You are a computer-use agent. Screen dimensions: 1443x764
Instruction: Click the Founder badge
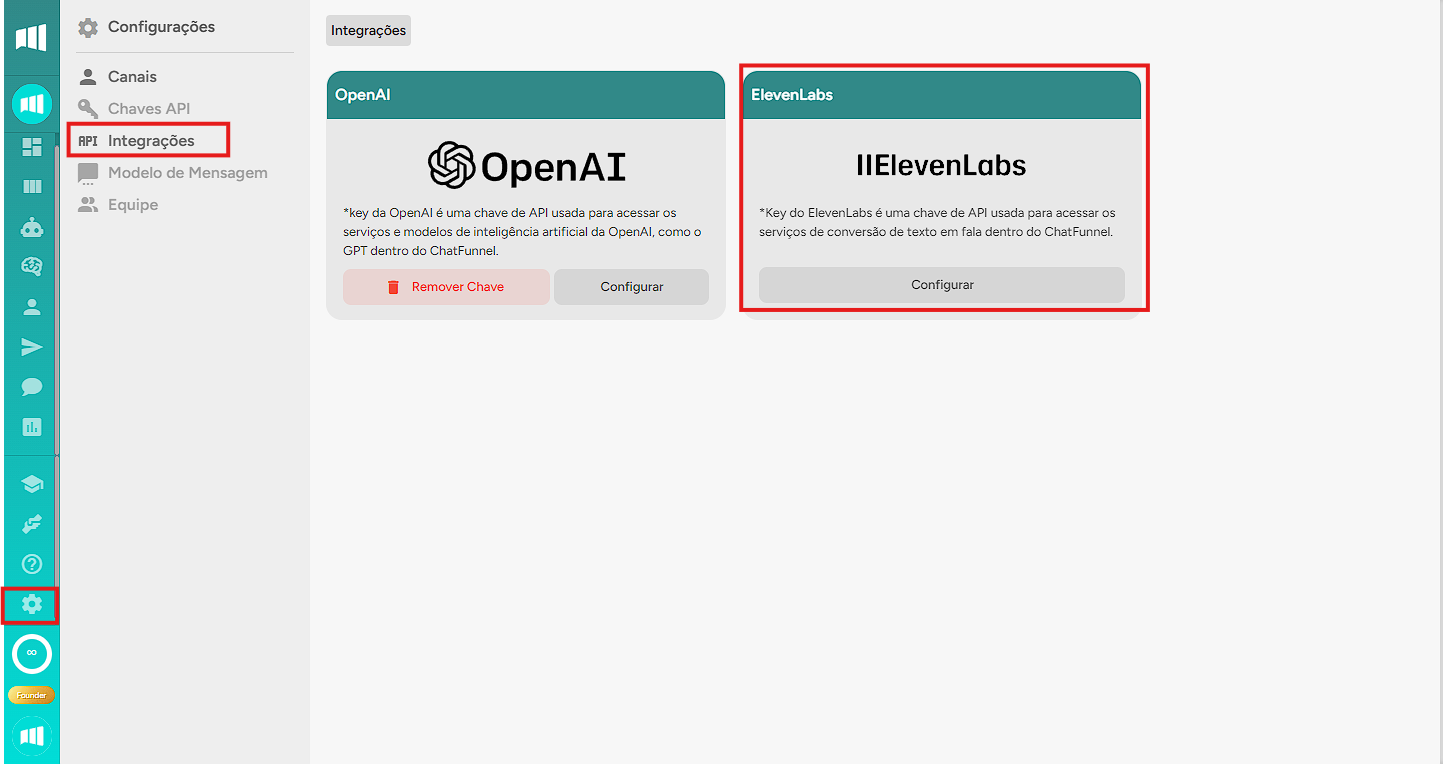click(32, 695)
